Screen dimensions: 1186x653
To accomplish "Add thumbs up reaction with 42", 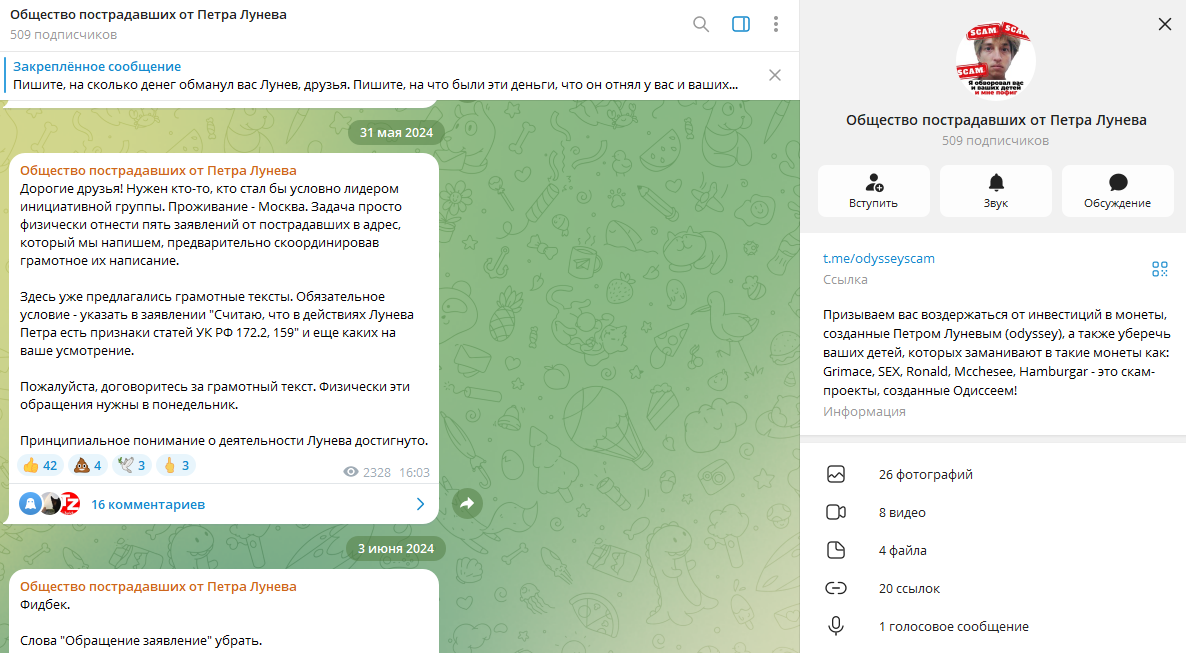I will tap(40, 465).
